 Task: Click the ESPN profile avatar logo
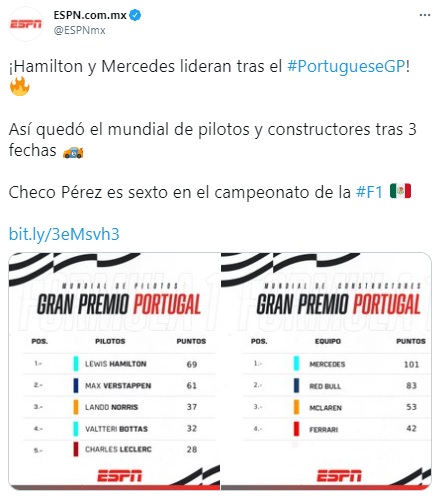26,24
